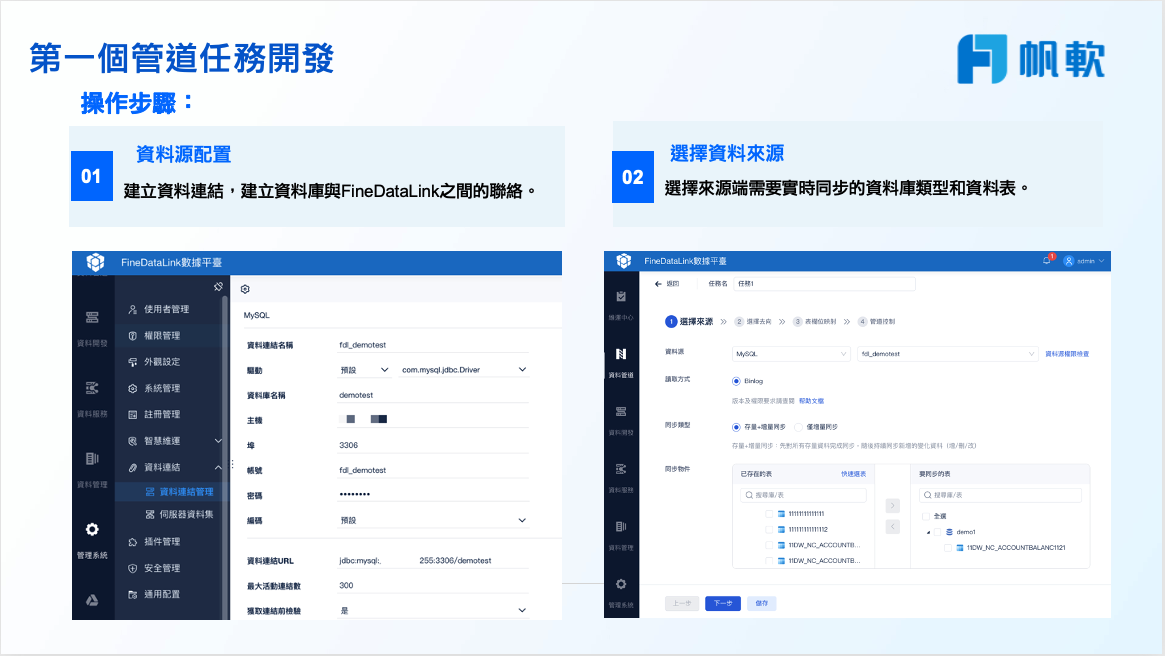The image size is (1165, 656).
Task: Check 11DW_NC_ACCOUNTBALANC1121 checkbox
Action: point(947,548)
